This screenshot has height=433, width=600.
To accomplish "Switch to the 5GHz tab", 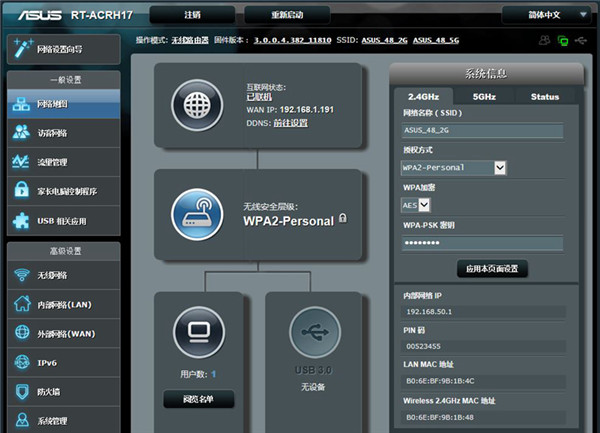I will point(484,97).
